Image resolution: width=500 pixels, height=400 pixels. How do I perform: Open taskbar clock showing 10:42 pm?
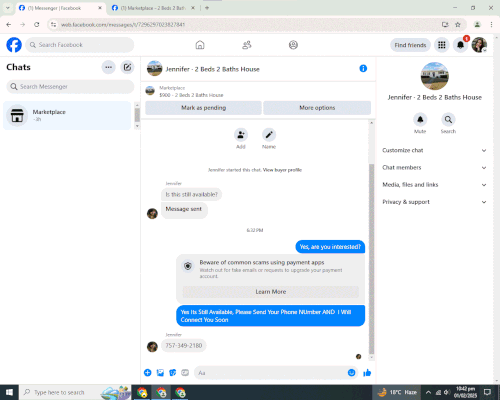point(465,392)
